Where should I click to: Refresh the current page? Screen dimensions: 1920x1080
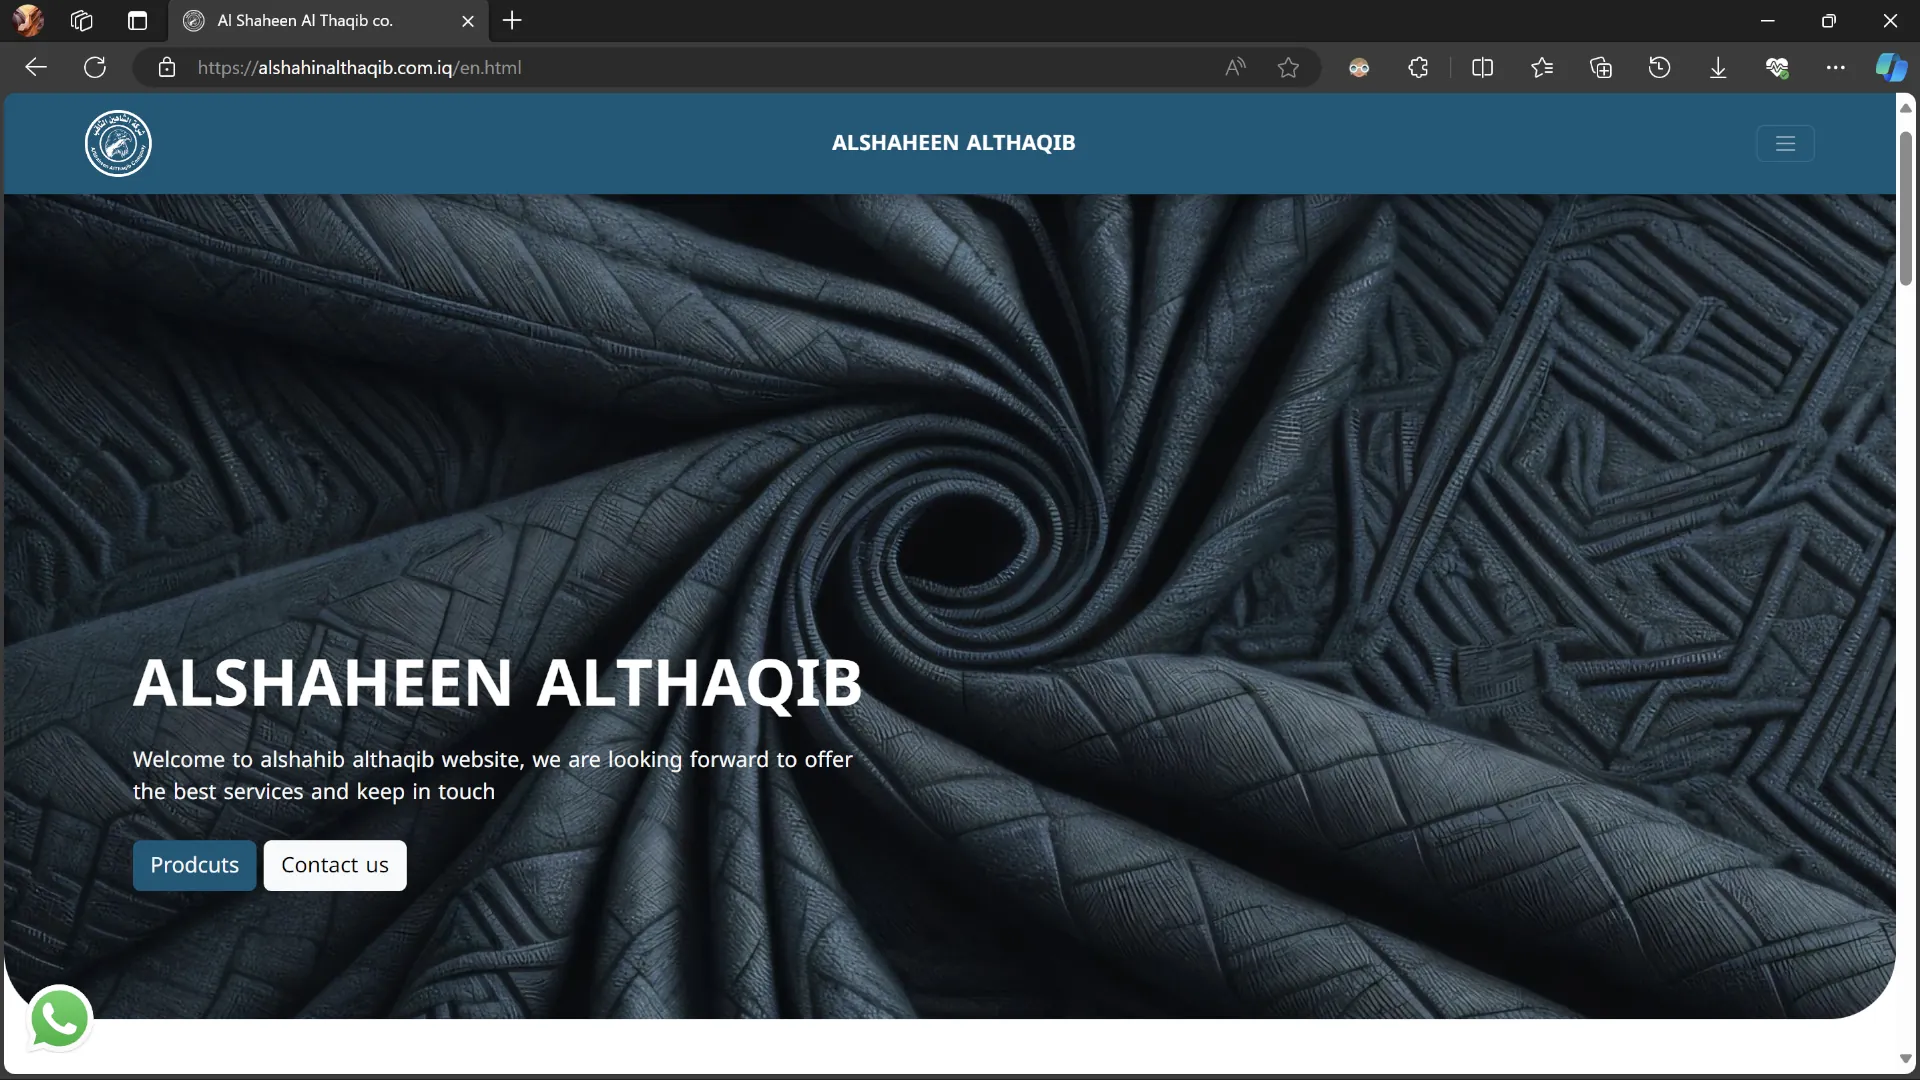[x=95, y=68]
